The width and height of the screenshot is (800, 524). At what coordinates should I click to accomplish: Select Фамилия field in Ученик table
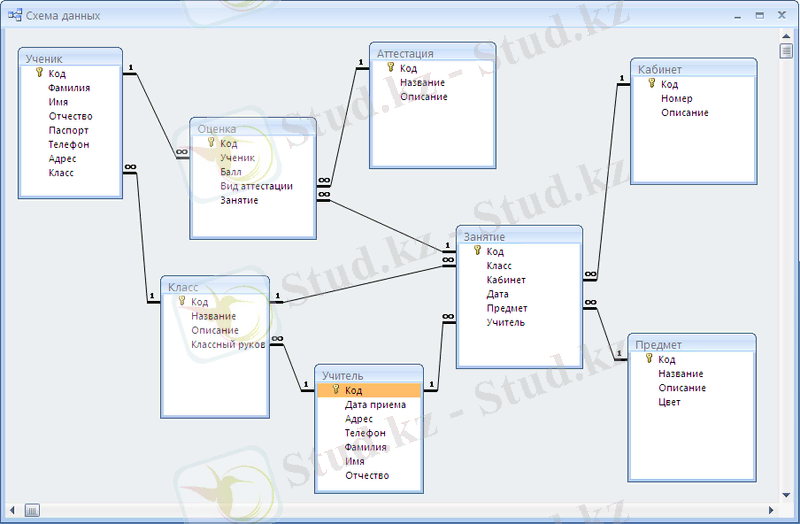tap(70, 88)
